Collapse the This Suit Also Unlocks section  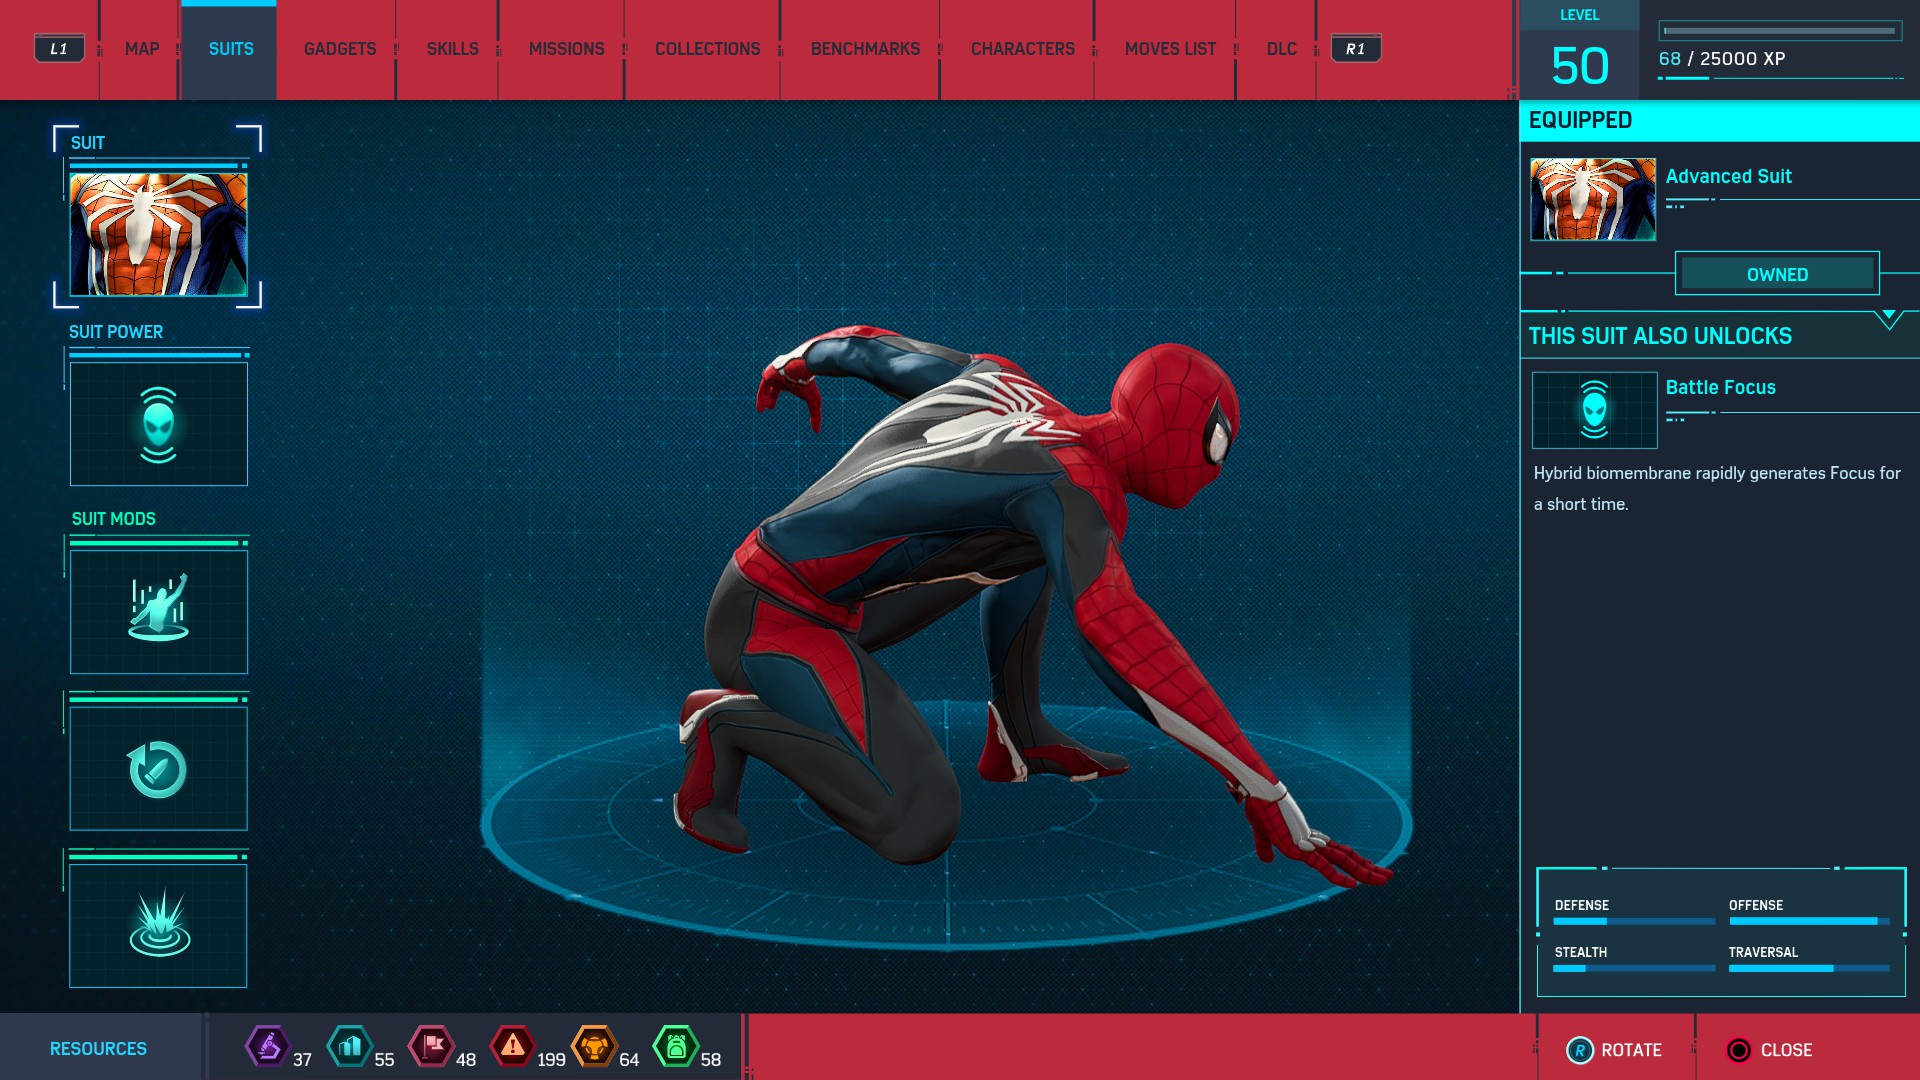1888,319
